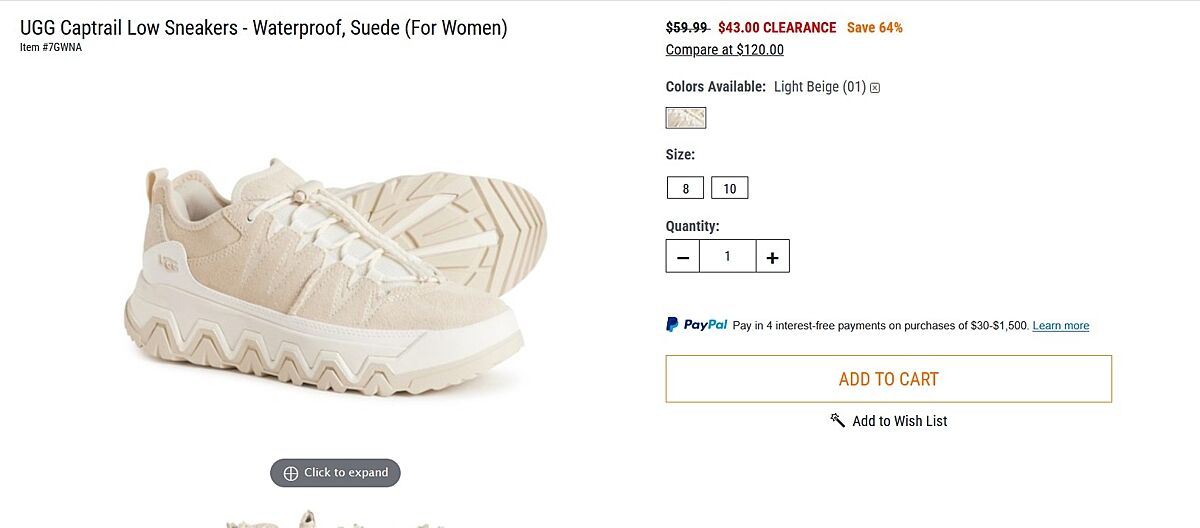Pick the Light Beige color swatch
Image resolution: width=1200 pixels, height=528 pixels.
point(686,118)
